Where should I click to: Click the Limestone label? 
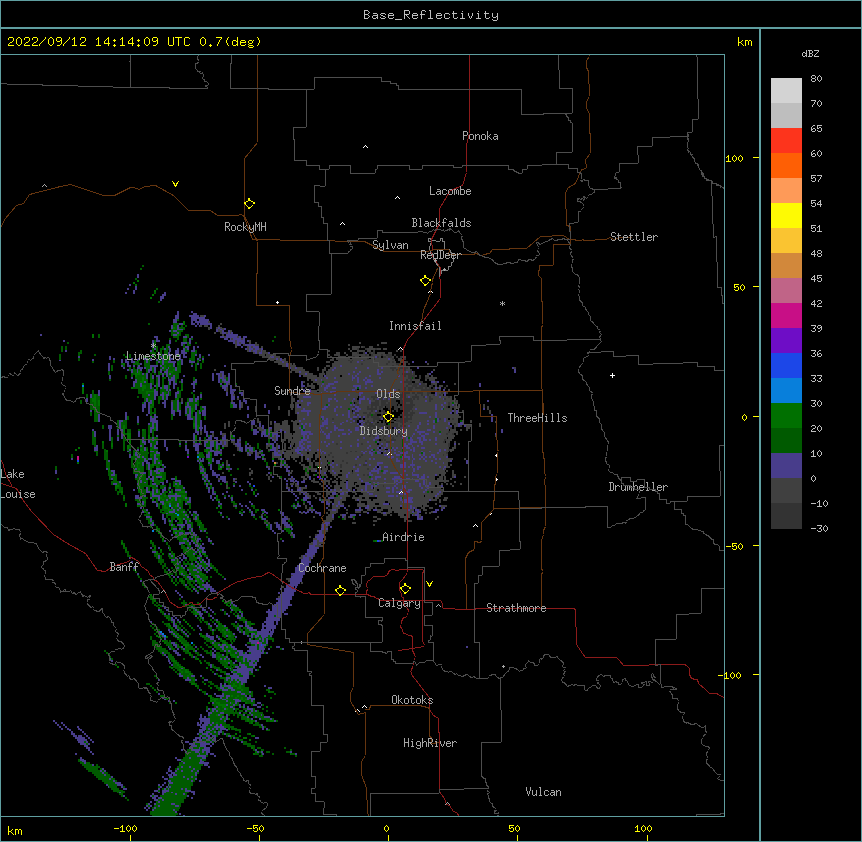(153, 356)
